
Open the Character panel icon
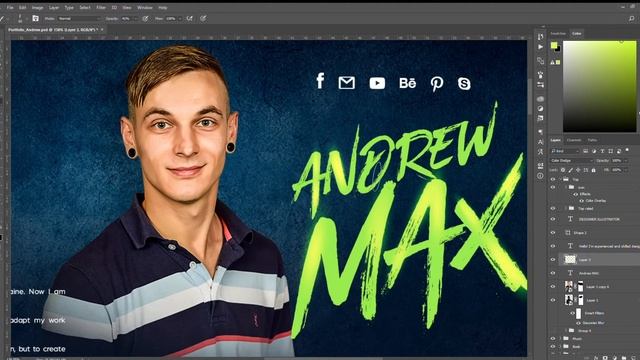click(x=540, y=142)
